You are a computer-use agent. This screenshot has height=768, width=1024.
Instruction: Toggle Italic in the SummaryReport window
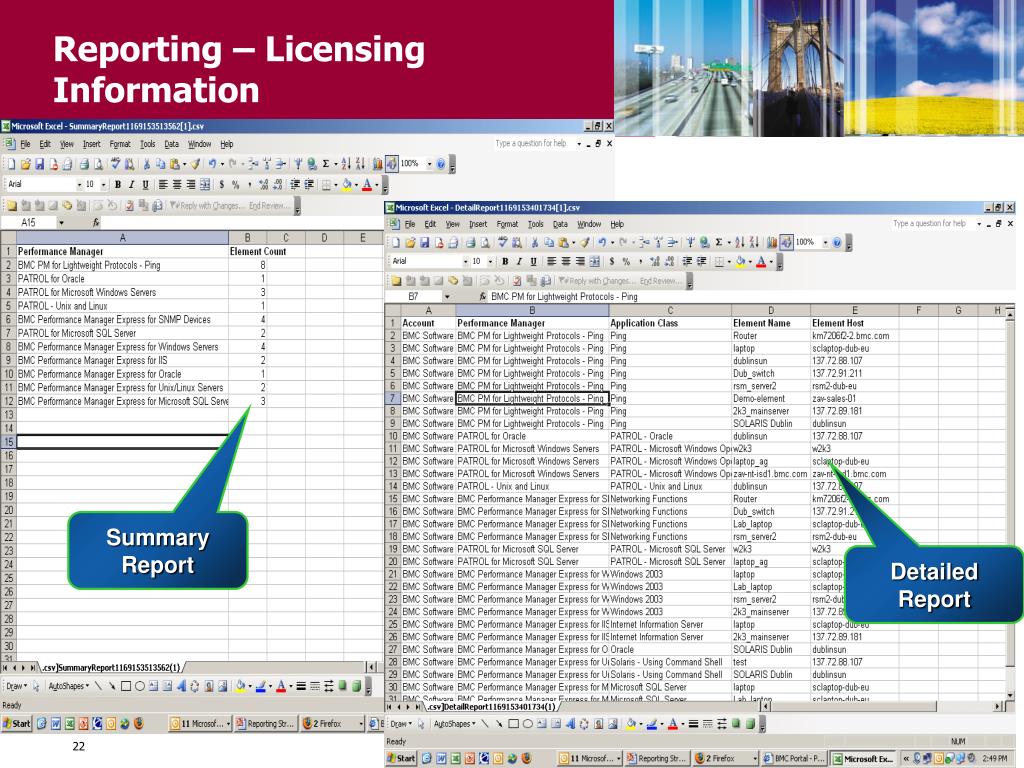point(131,185)
